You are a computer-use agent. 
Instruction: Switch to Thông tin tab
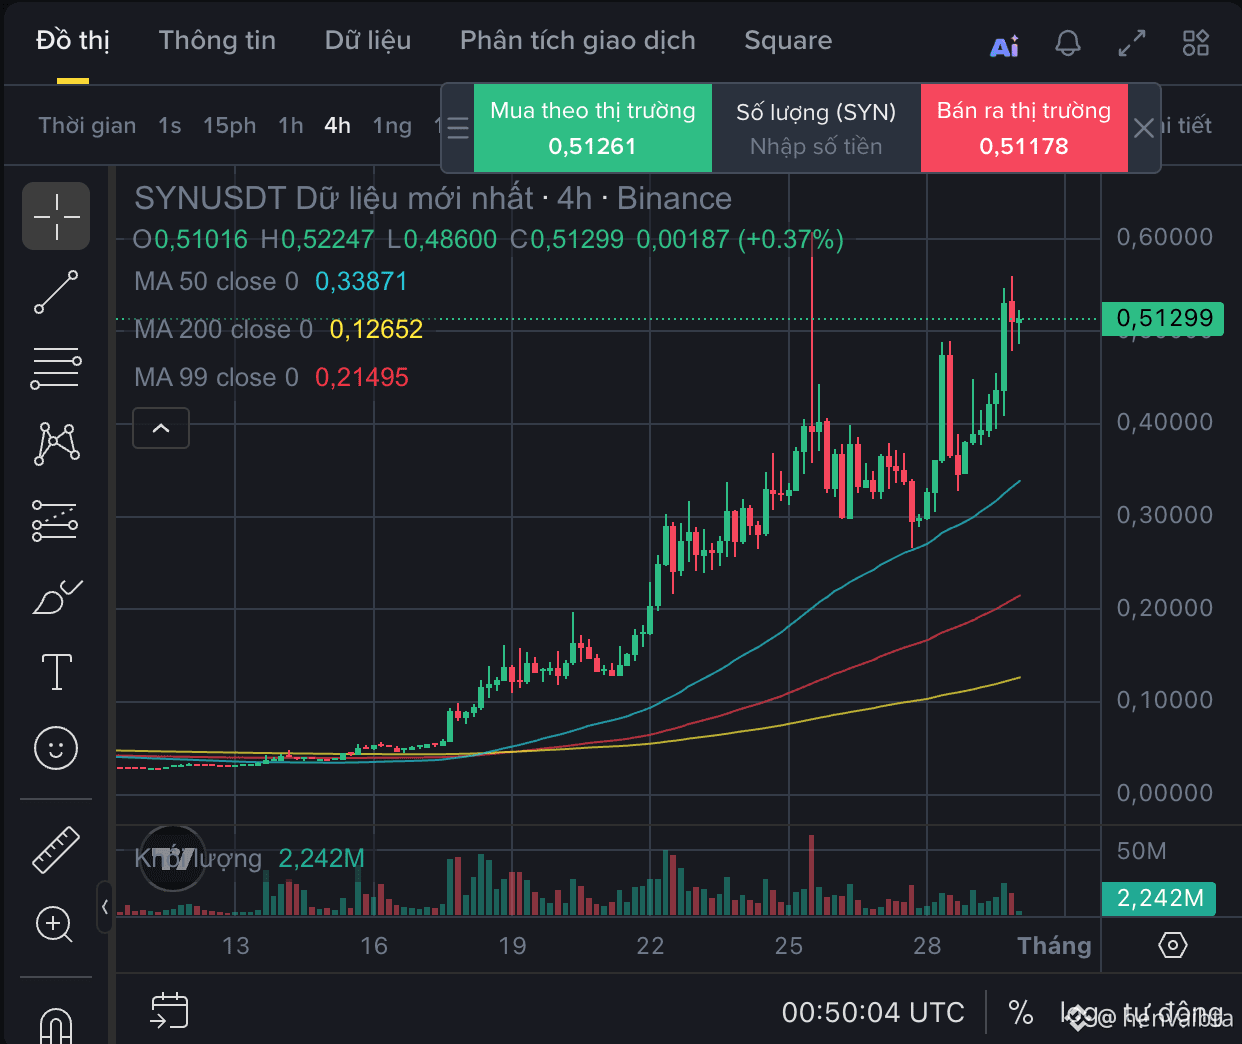pos(217,41)
